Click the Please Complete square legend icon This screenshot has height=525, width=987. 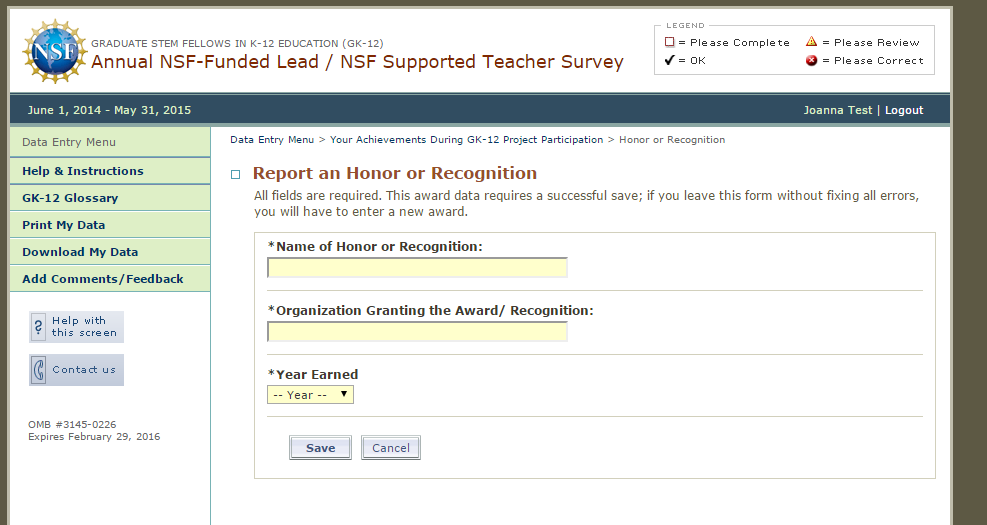pos(669,42)
